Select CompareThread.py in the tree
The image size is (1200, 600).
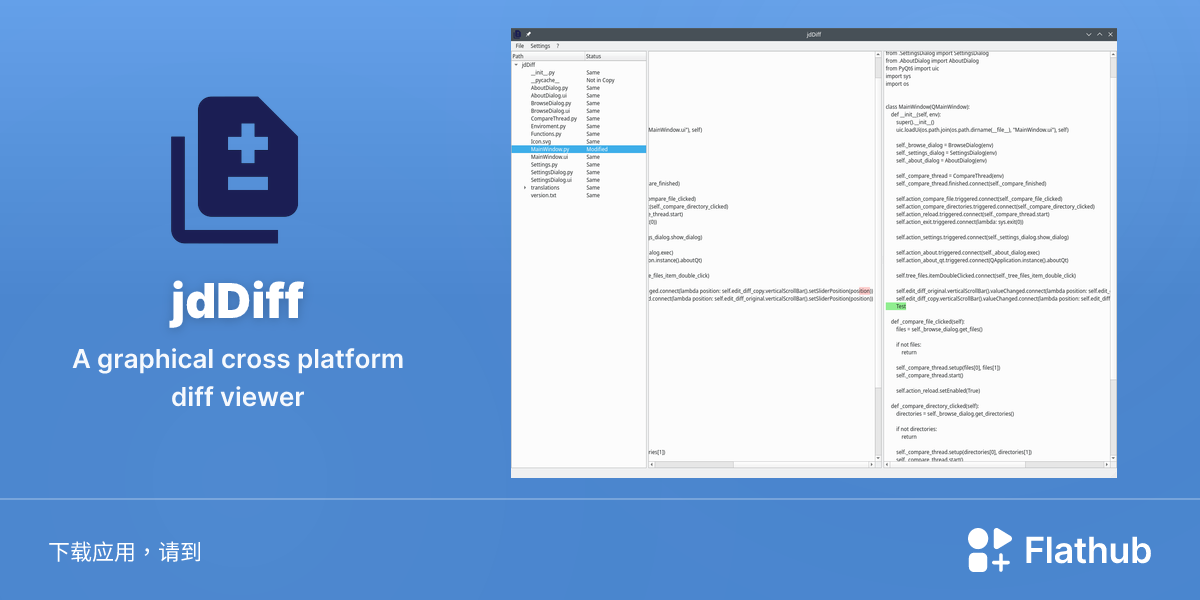pos(554,118)
